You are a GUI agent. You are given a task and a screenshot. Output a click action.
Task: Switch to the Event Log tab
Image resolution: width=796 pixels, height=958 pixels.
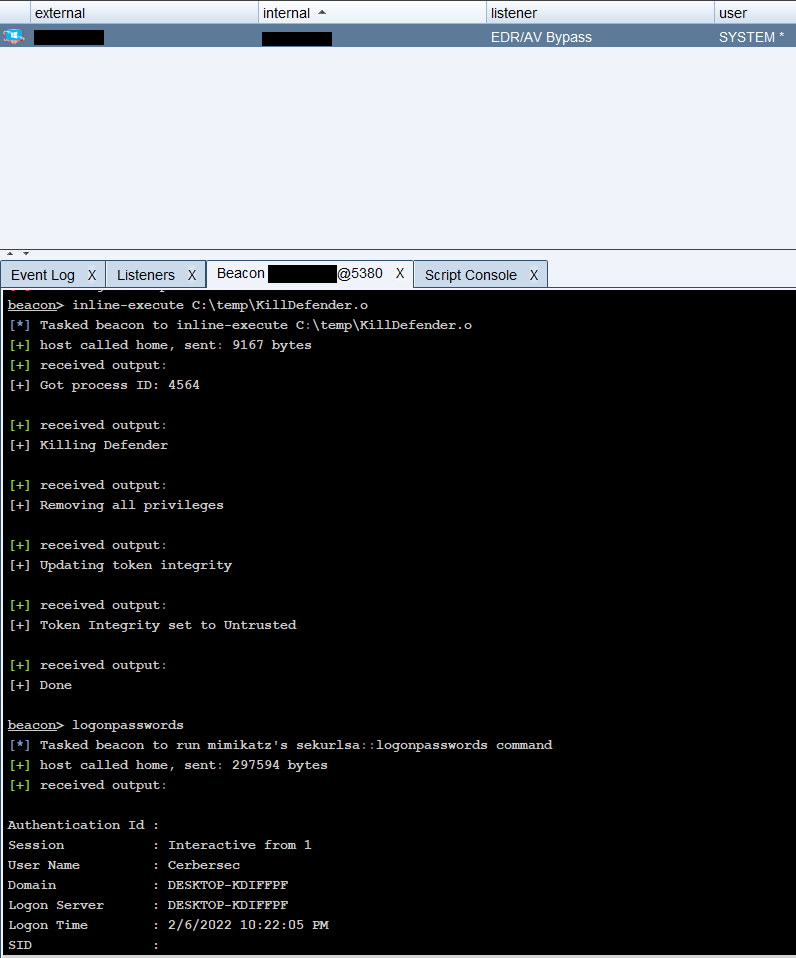pos(43,275)
